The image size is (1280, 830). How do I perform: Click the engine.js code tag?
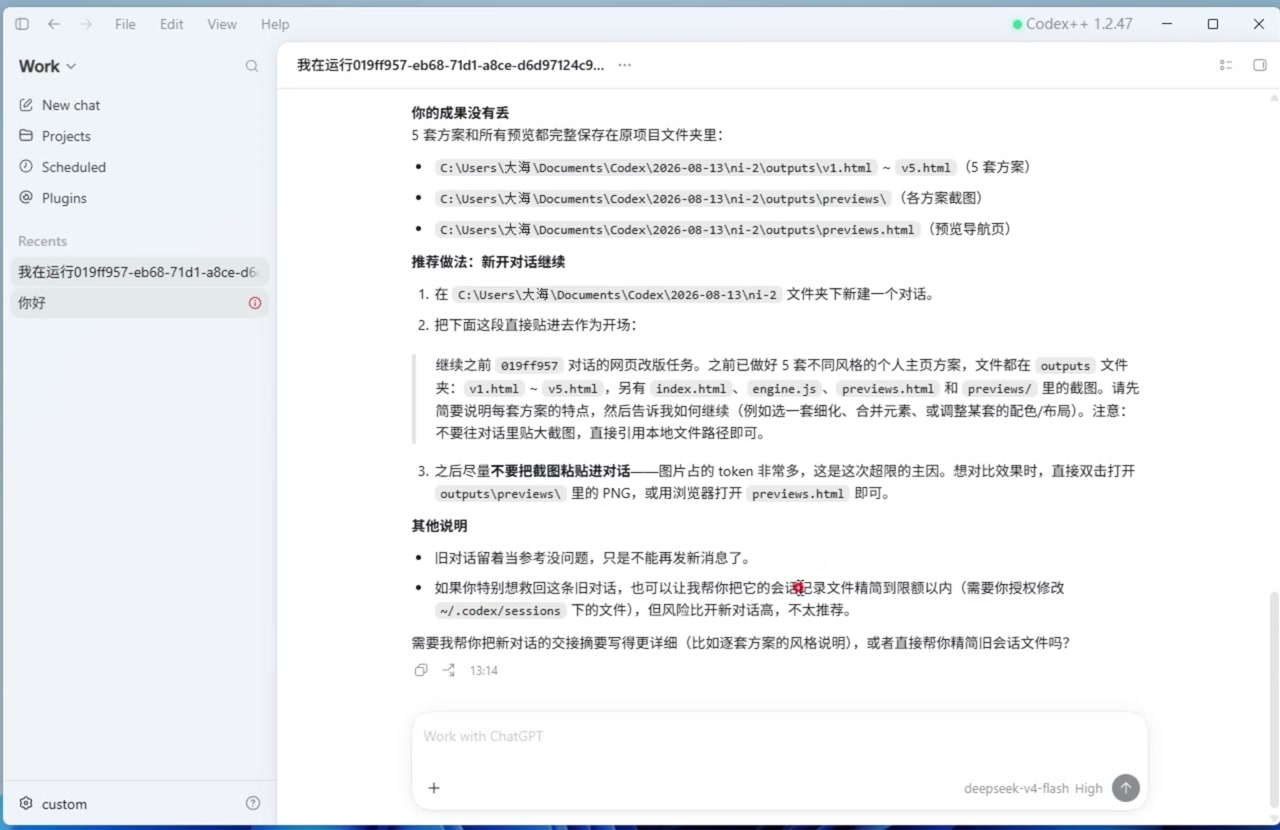coord(784,389)
